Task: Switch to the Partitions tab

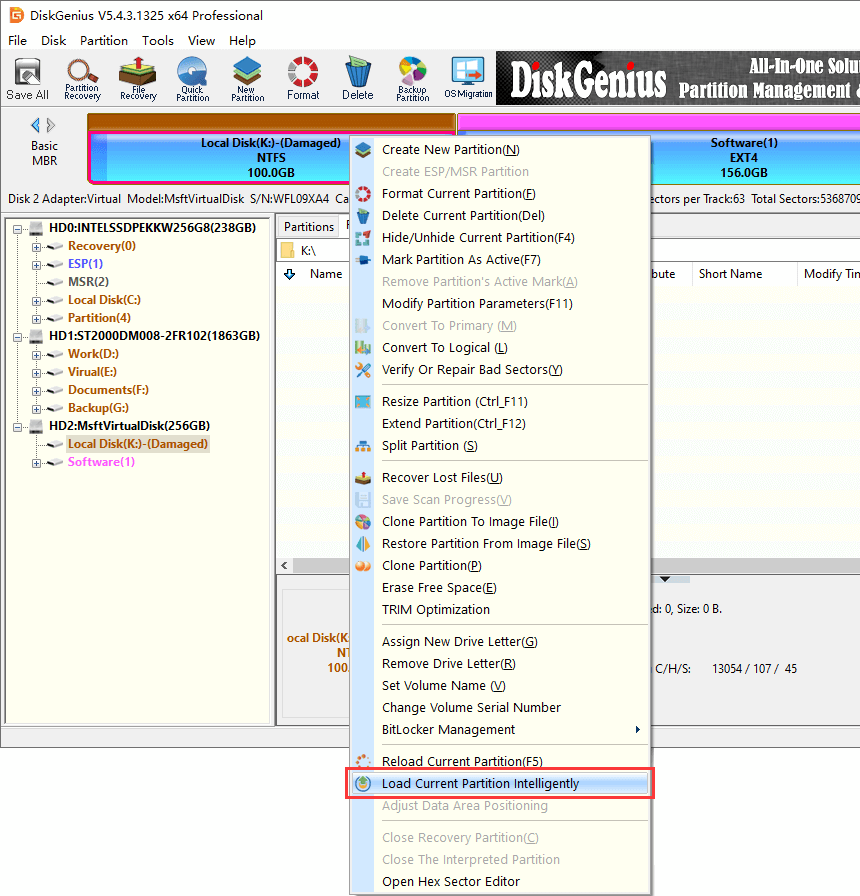Action: pos(309,227)
